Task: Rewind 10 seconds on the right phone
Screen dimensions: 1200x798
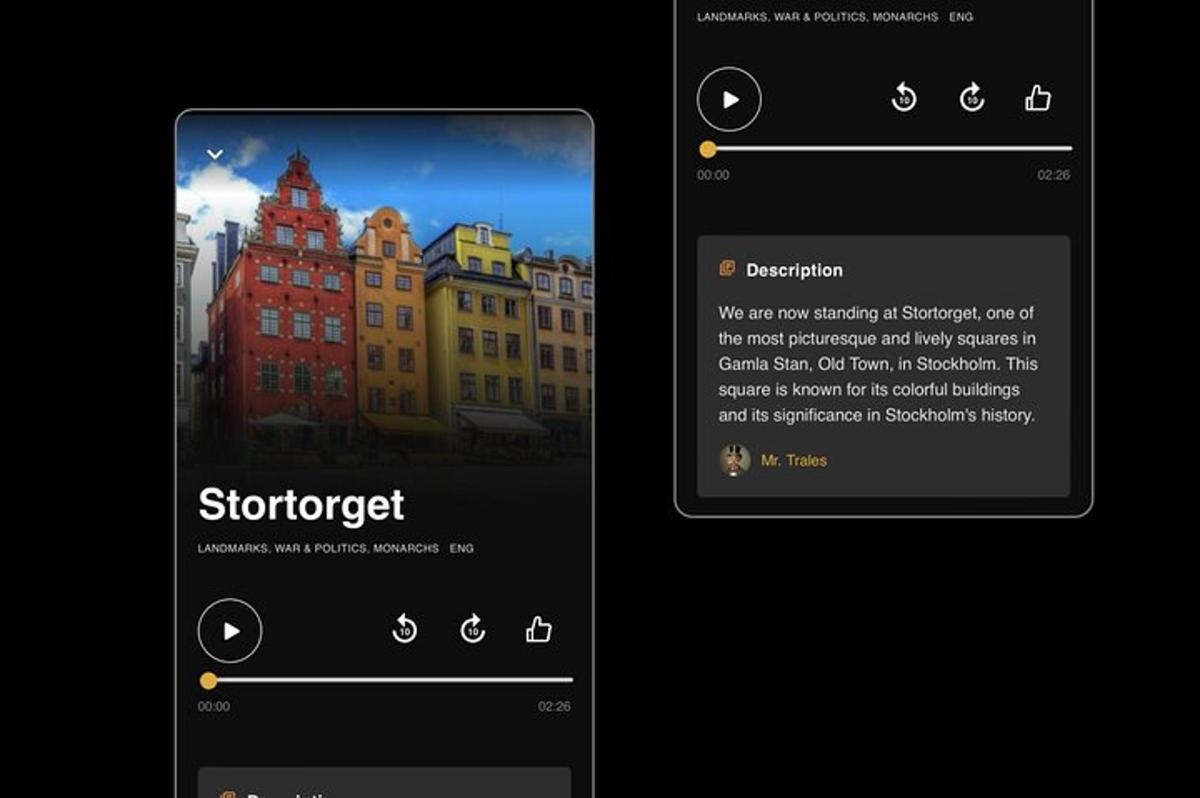Action: [x=904, y=98]
